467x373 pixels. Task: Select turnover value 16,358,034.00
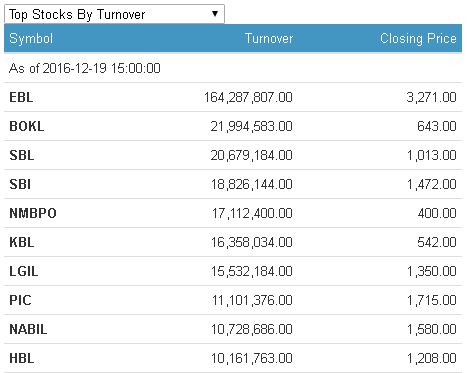(x=252, y=242)
